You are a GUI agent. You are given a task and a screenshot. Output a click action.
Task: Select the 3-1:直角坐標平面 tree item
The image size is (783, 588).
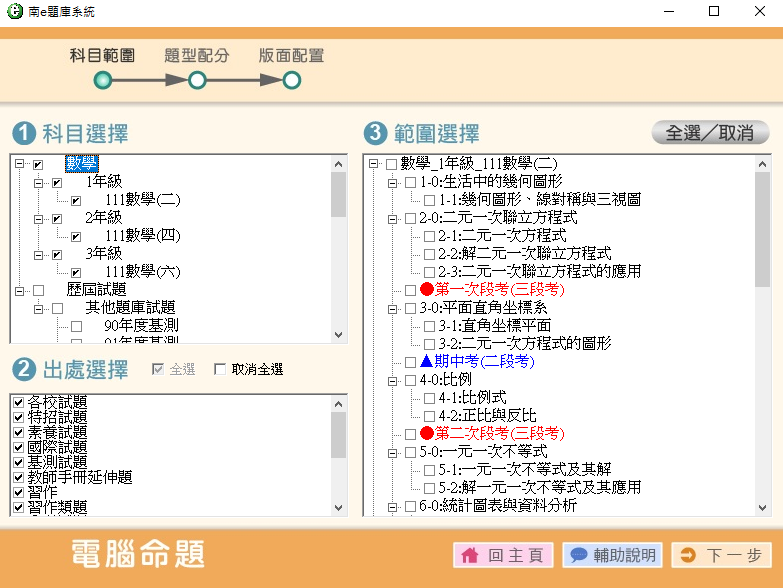494,326
